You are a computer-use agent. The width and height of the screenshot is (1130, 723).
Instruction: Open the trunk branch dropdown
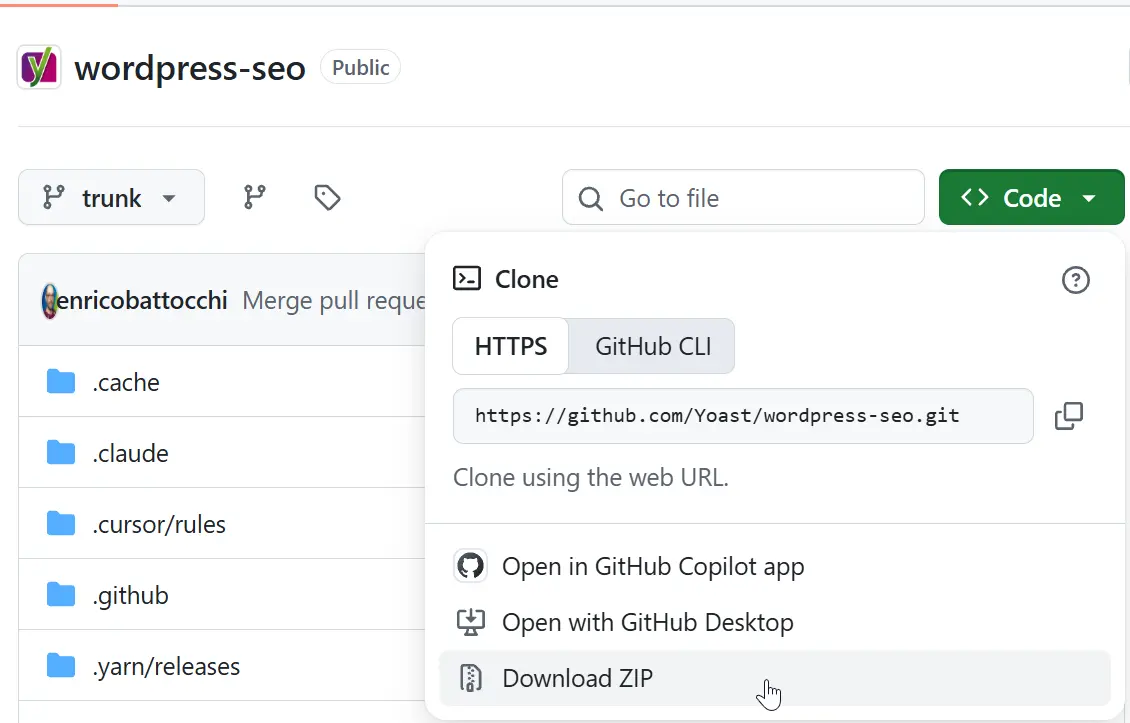pyautogui.click(x=111, y=197)
